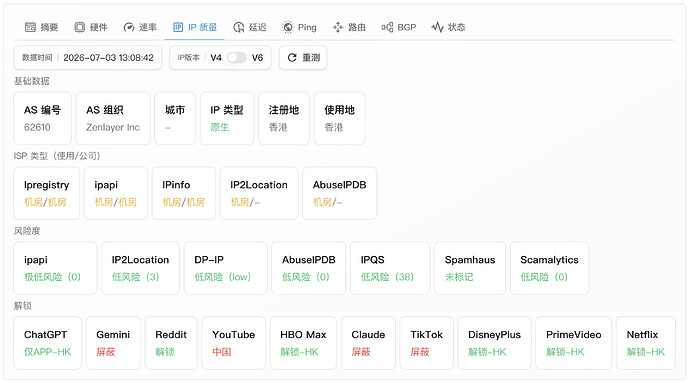Click the IPinfo ISP type card

(x=184, y=193)
